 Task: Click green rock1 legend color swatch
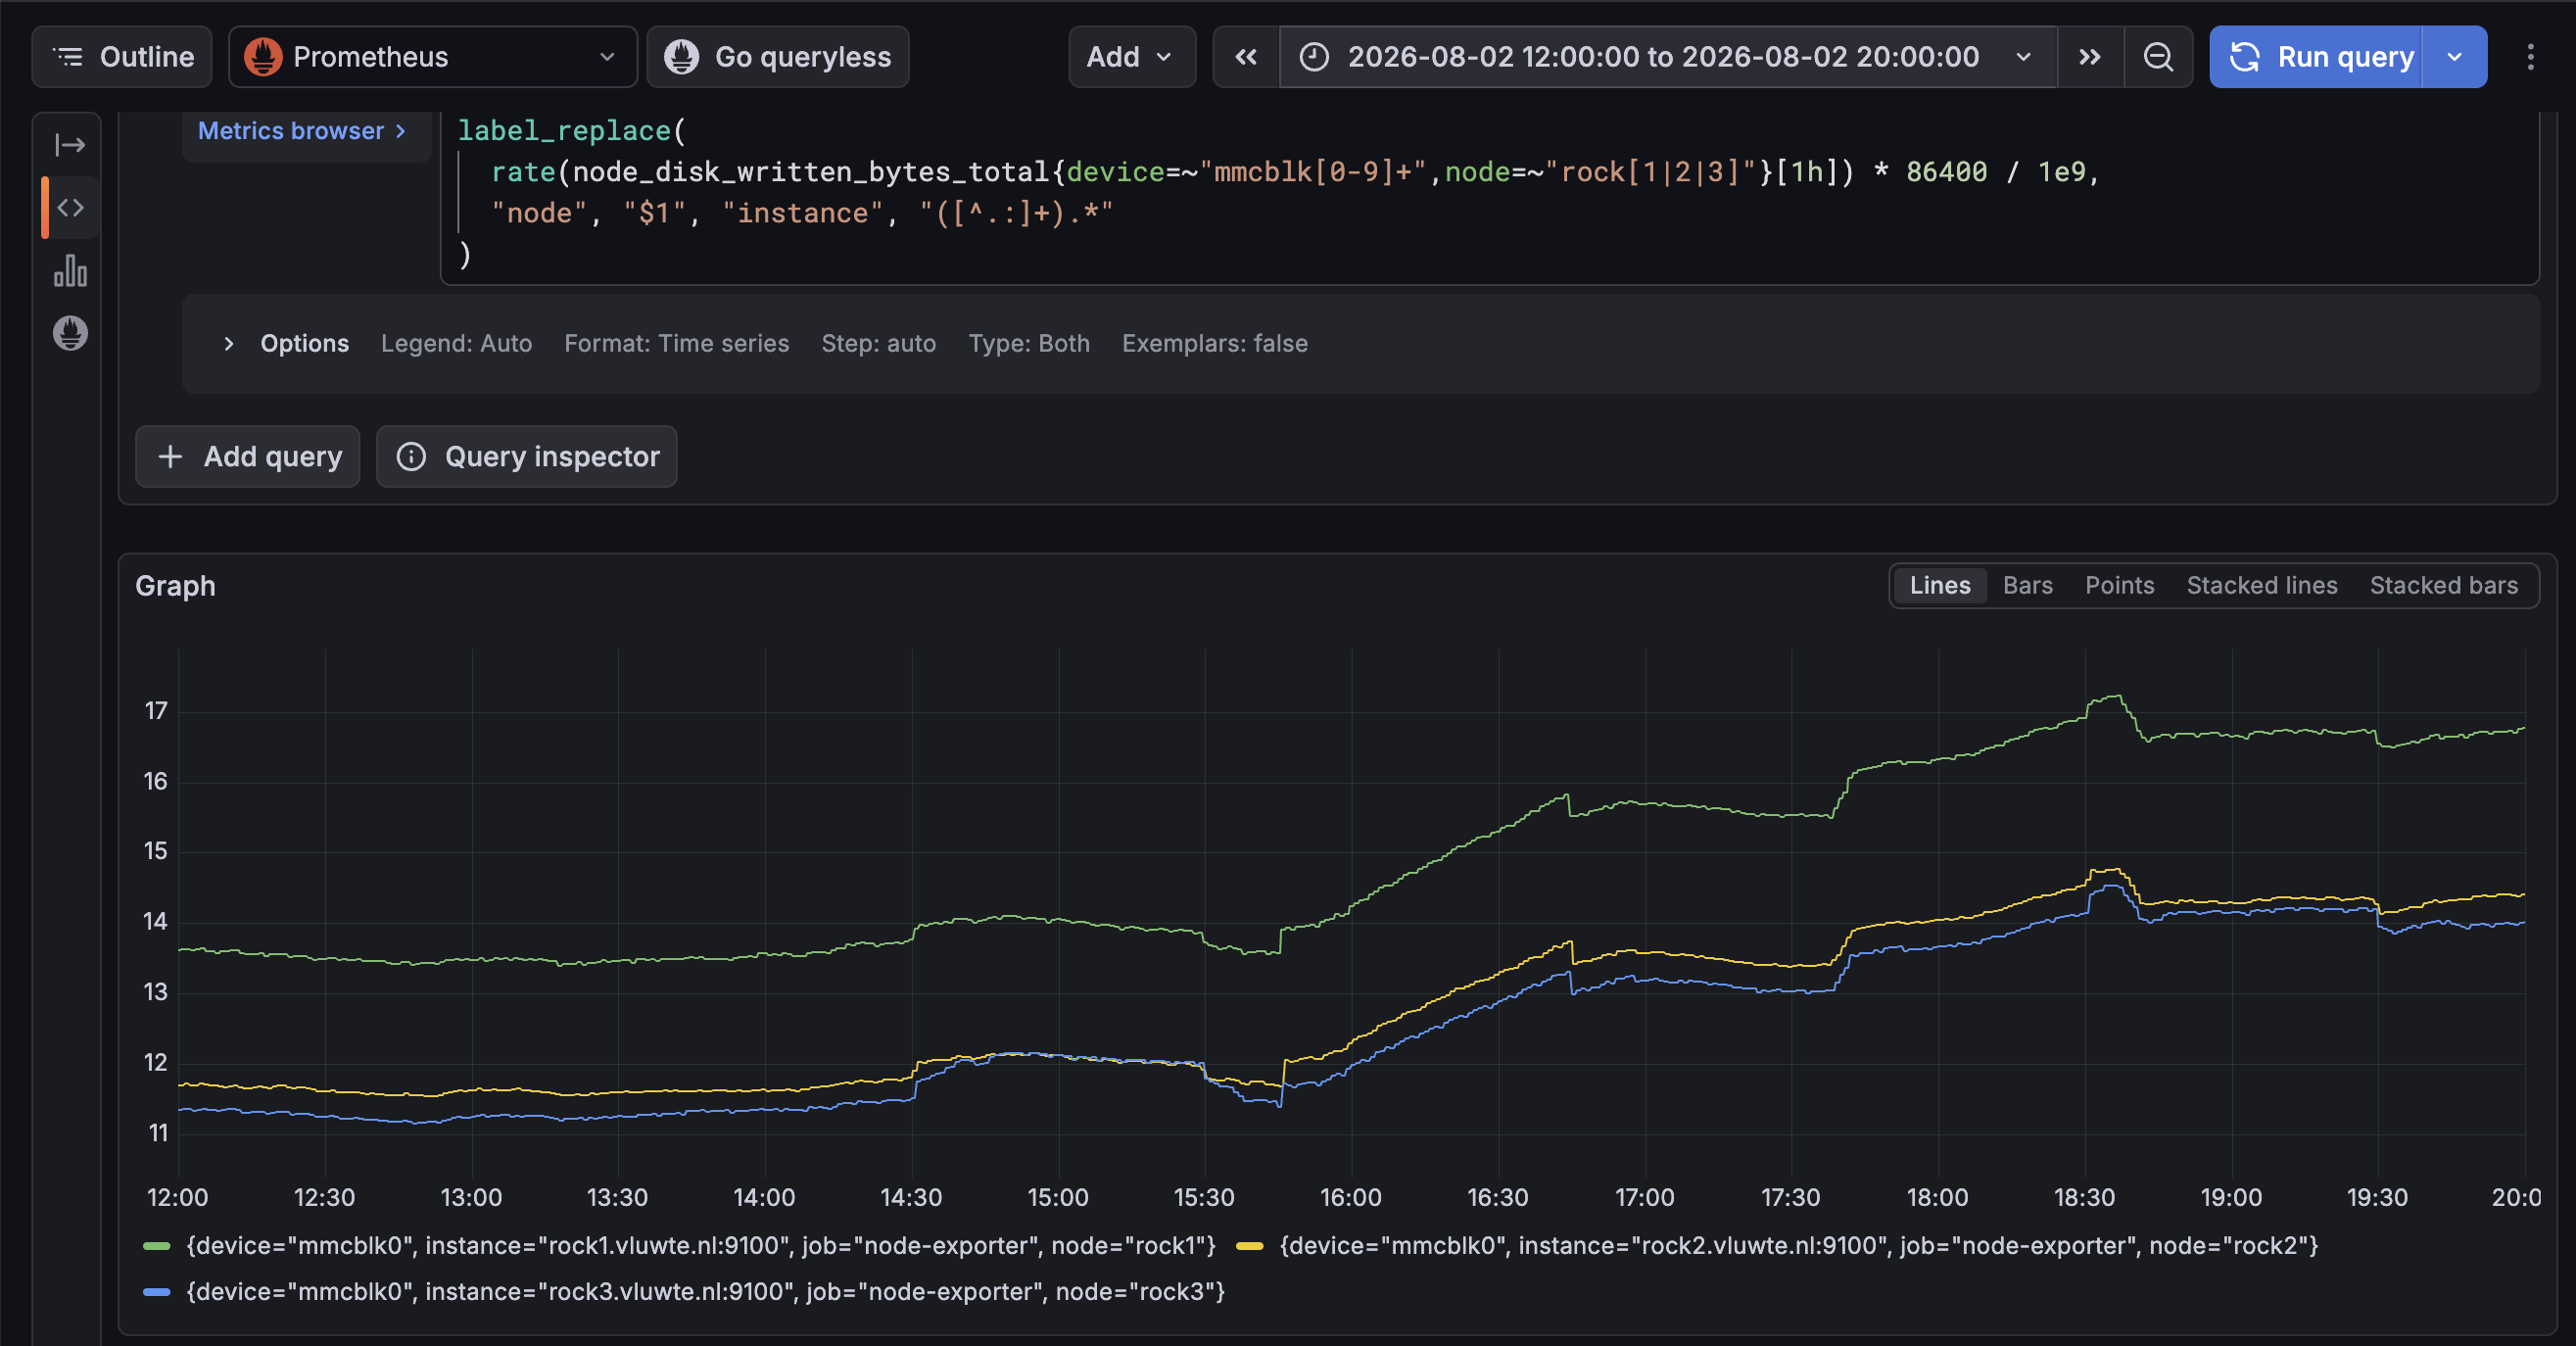(157, 1246)
